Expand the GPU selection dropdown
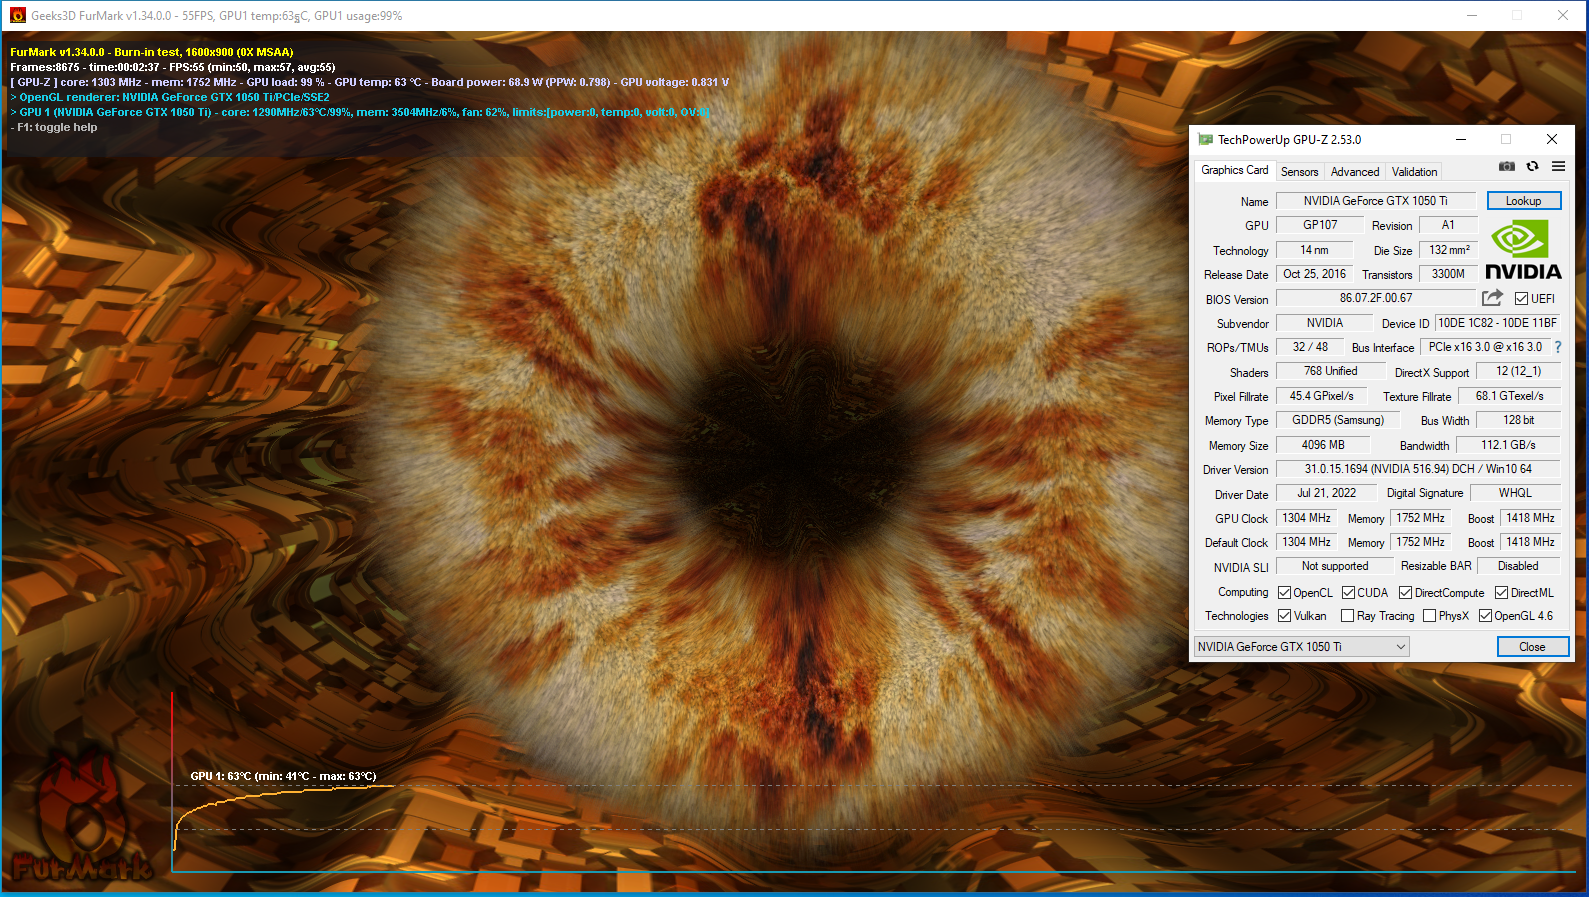The width and height of the screenshot is (1589, 897). (1400, 647)
